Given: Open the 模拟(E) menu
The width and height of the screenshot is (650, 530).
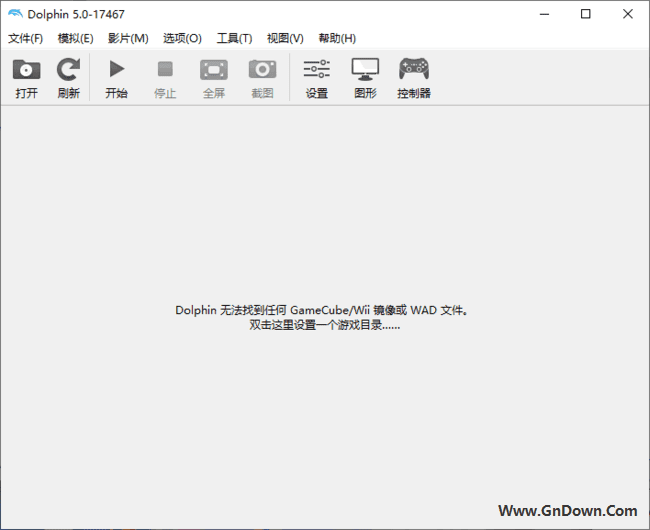Looking at the screenshot, I should click(x=76, y=38).
